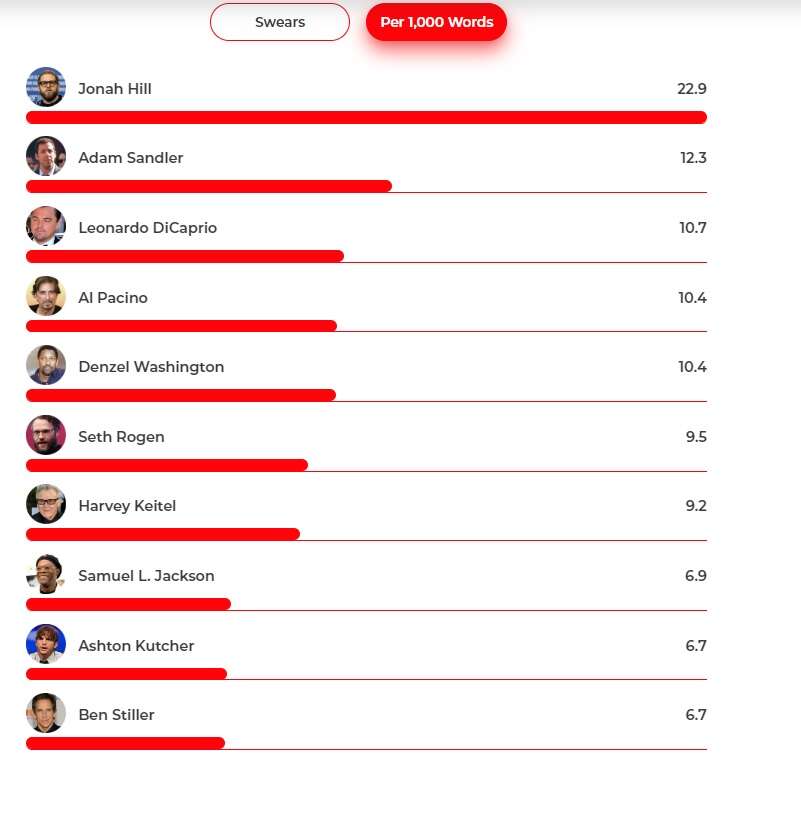Select the Leonardo DiCaprio name text

point(147,228)
